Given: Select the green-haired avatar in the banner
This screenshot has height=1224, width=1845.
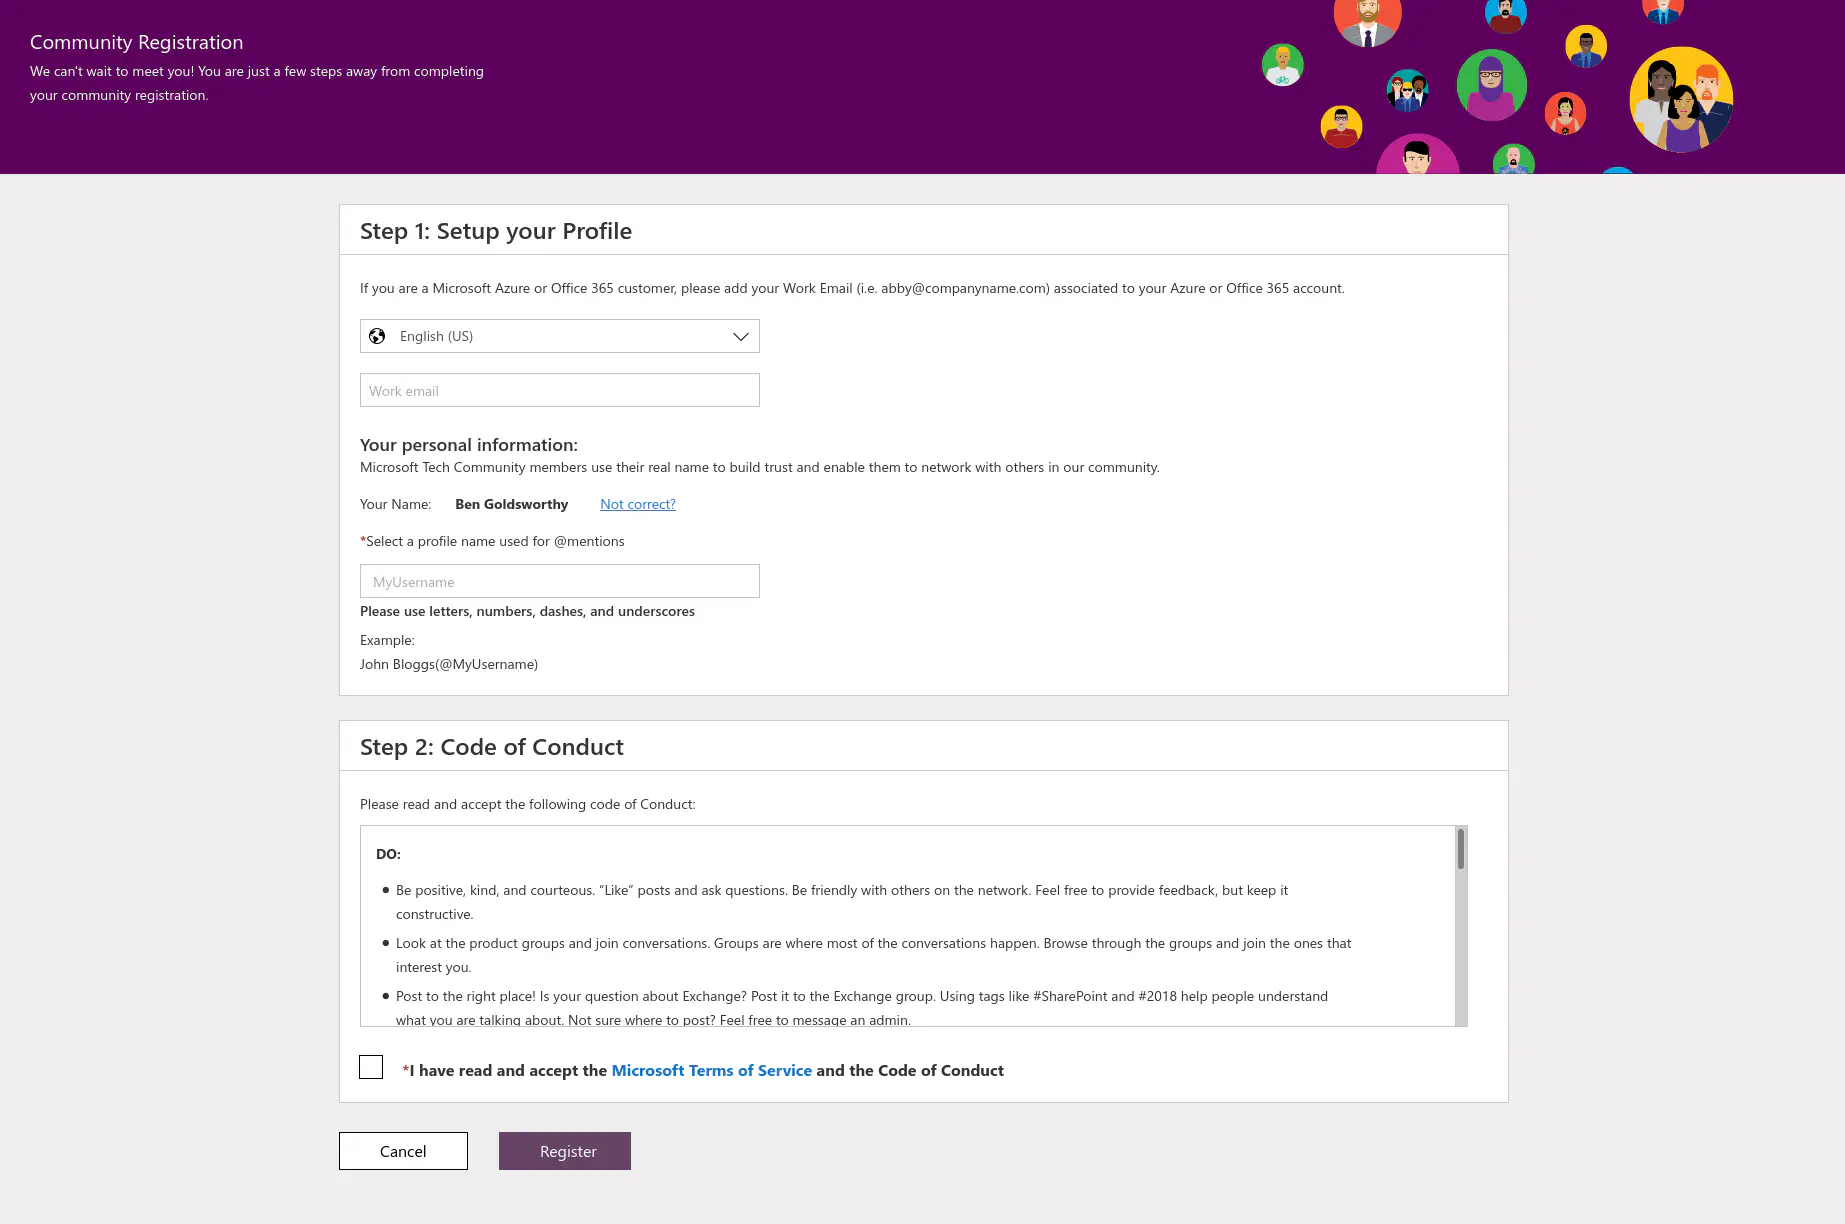Looking at the screenshot, I should point(1282,63).
